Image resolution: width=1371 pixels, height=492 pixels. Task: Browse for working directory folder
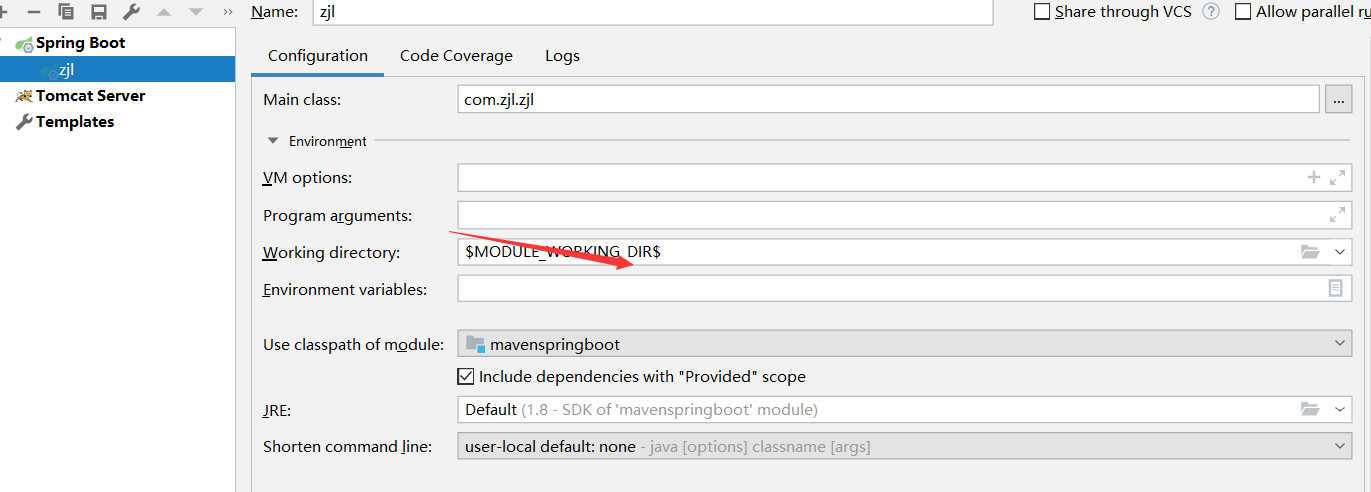[1310, 252]
